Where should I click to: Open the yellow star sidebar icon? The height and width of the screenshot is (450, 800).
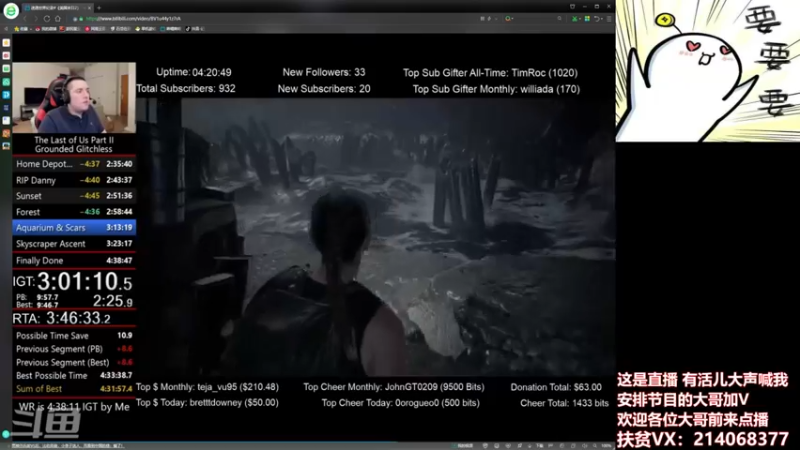(6, 43)
